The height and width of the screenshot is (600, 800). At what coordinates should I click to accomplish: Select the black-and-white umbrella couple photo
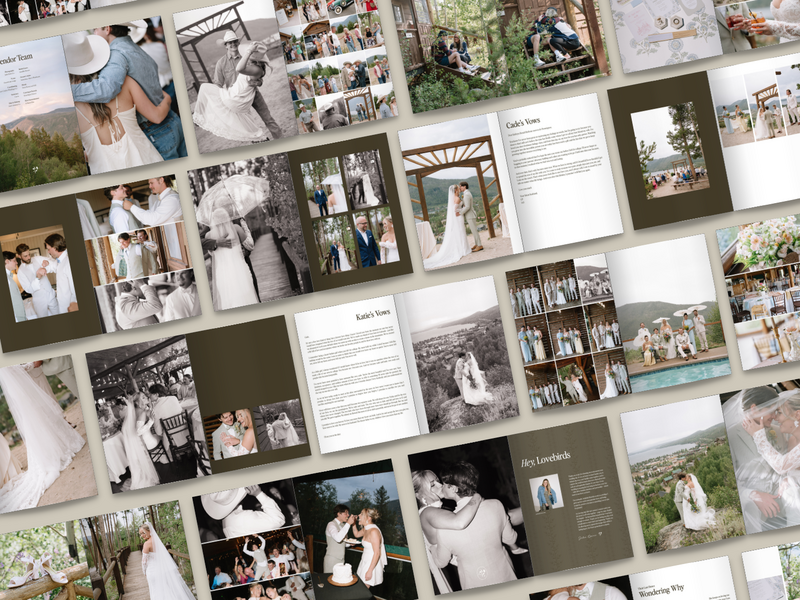[240, 235]
